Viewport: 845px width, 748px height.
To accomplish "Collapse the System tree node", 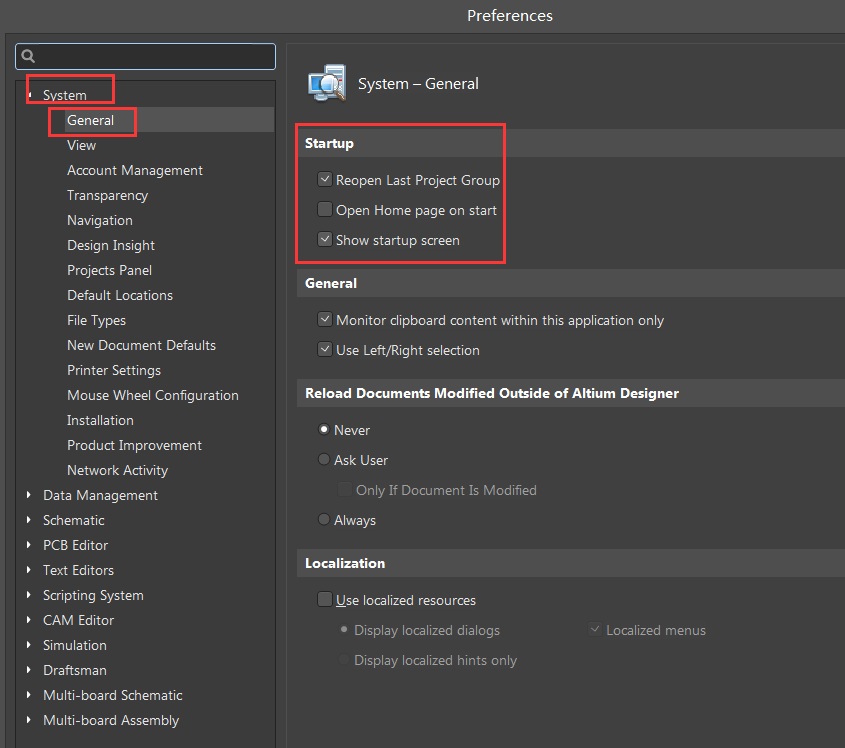I will click(x=30, y=95).
